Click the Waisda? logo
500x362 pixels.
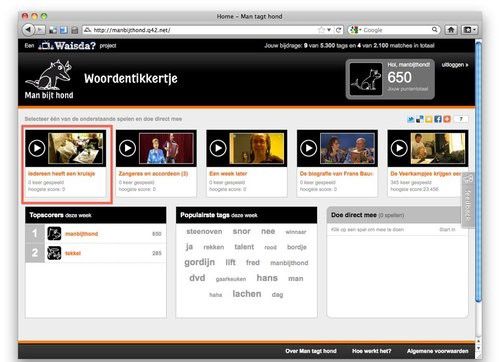pos(67,45)
